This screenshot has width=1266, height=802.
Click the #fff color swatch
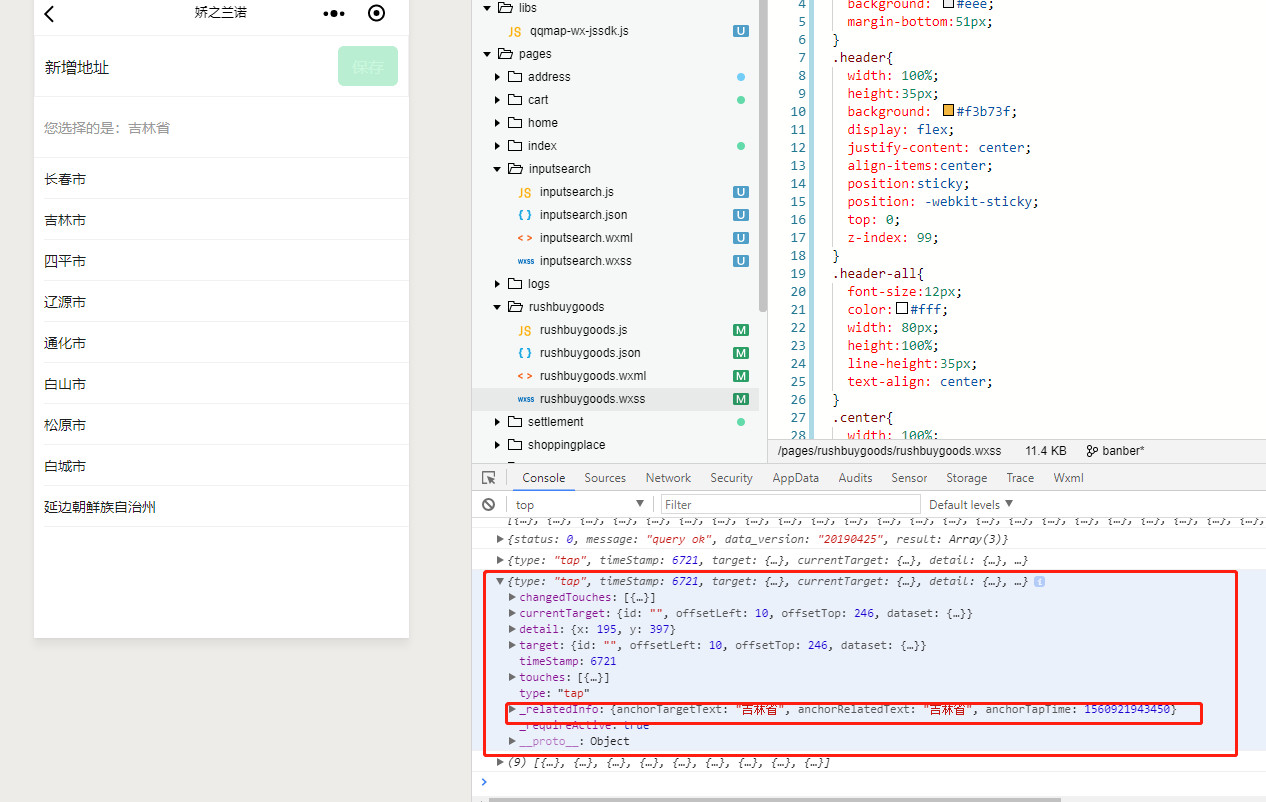coord(902,309)
